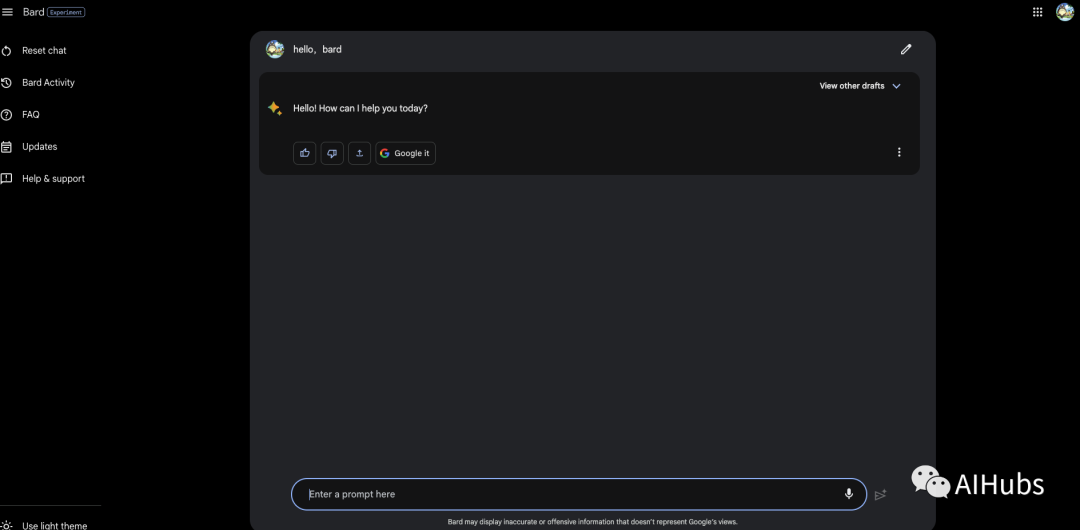
Task: Click the microphone voice input icon
Action: [849, 494]
